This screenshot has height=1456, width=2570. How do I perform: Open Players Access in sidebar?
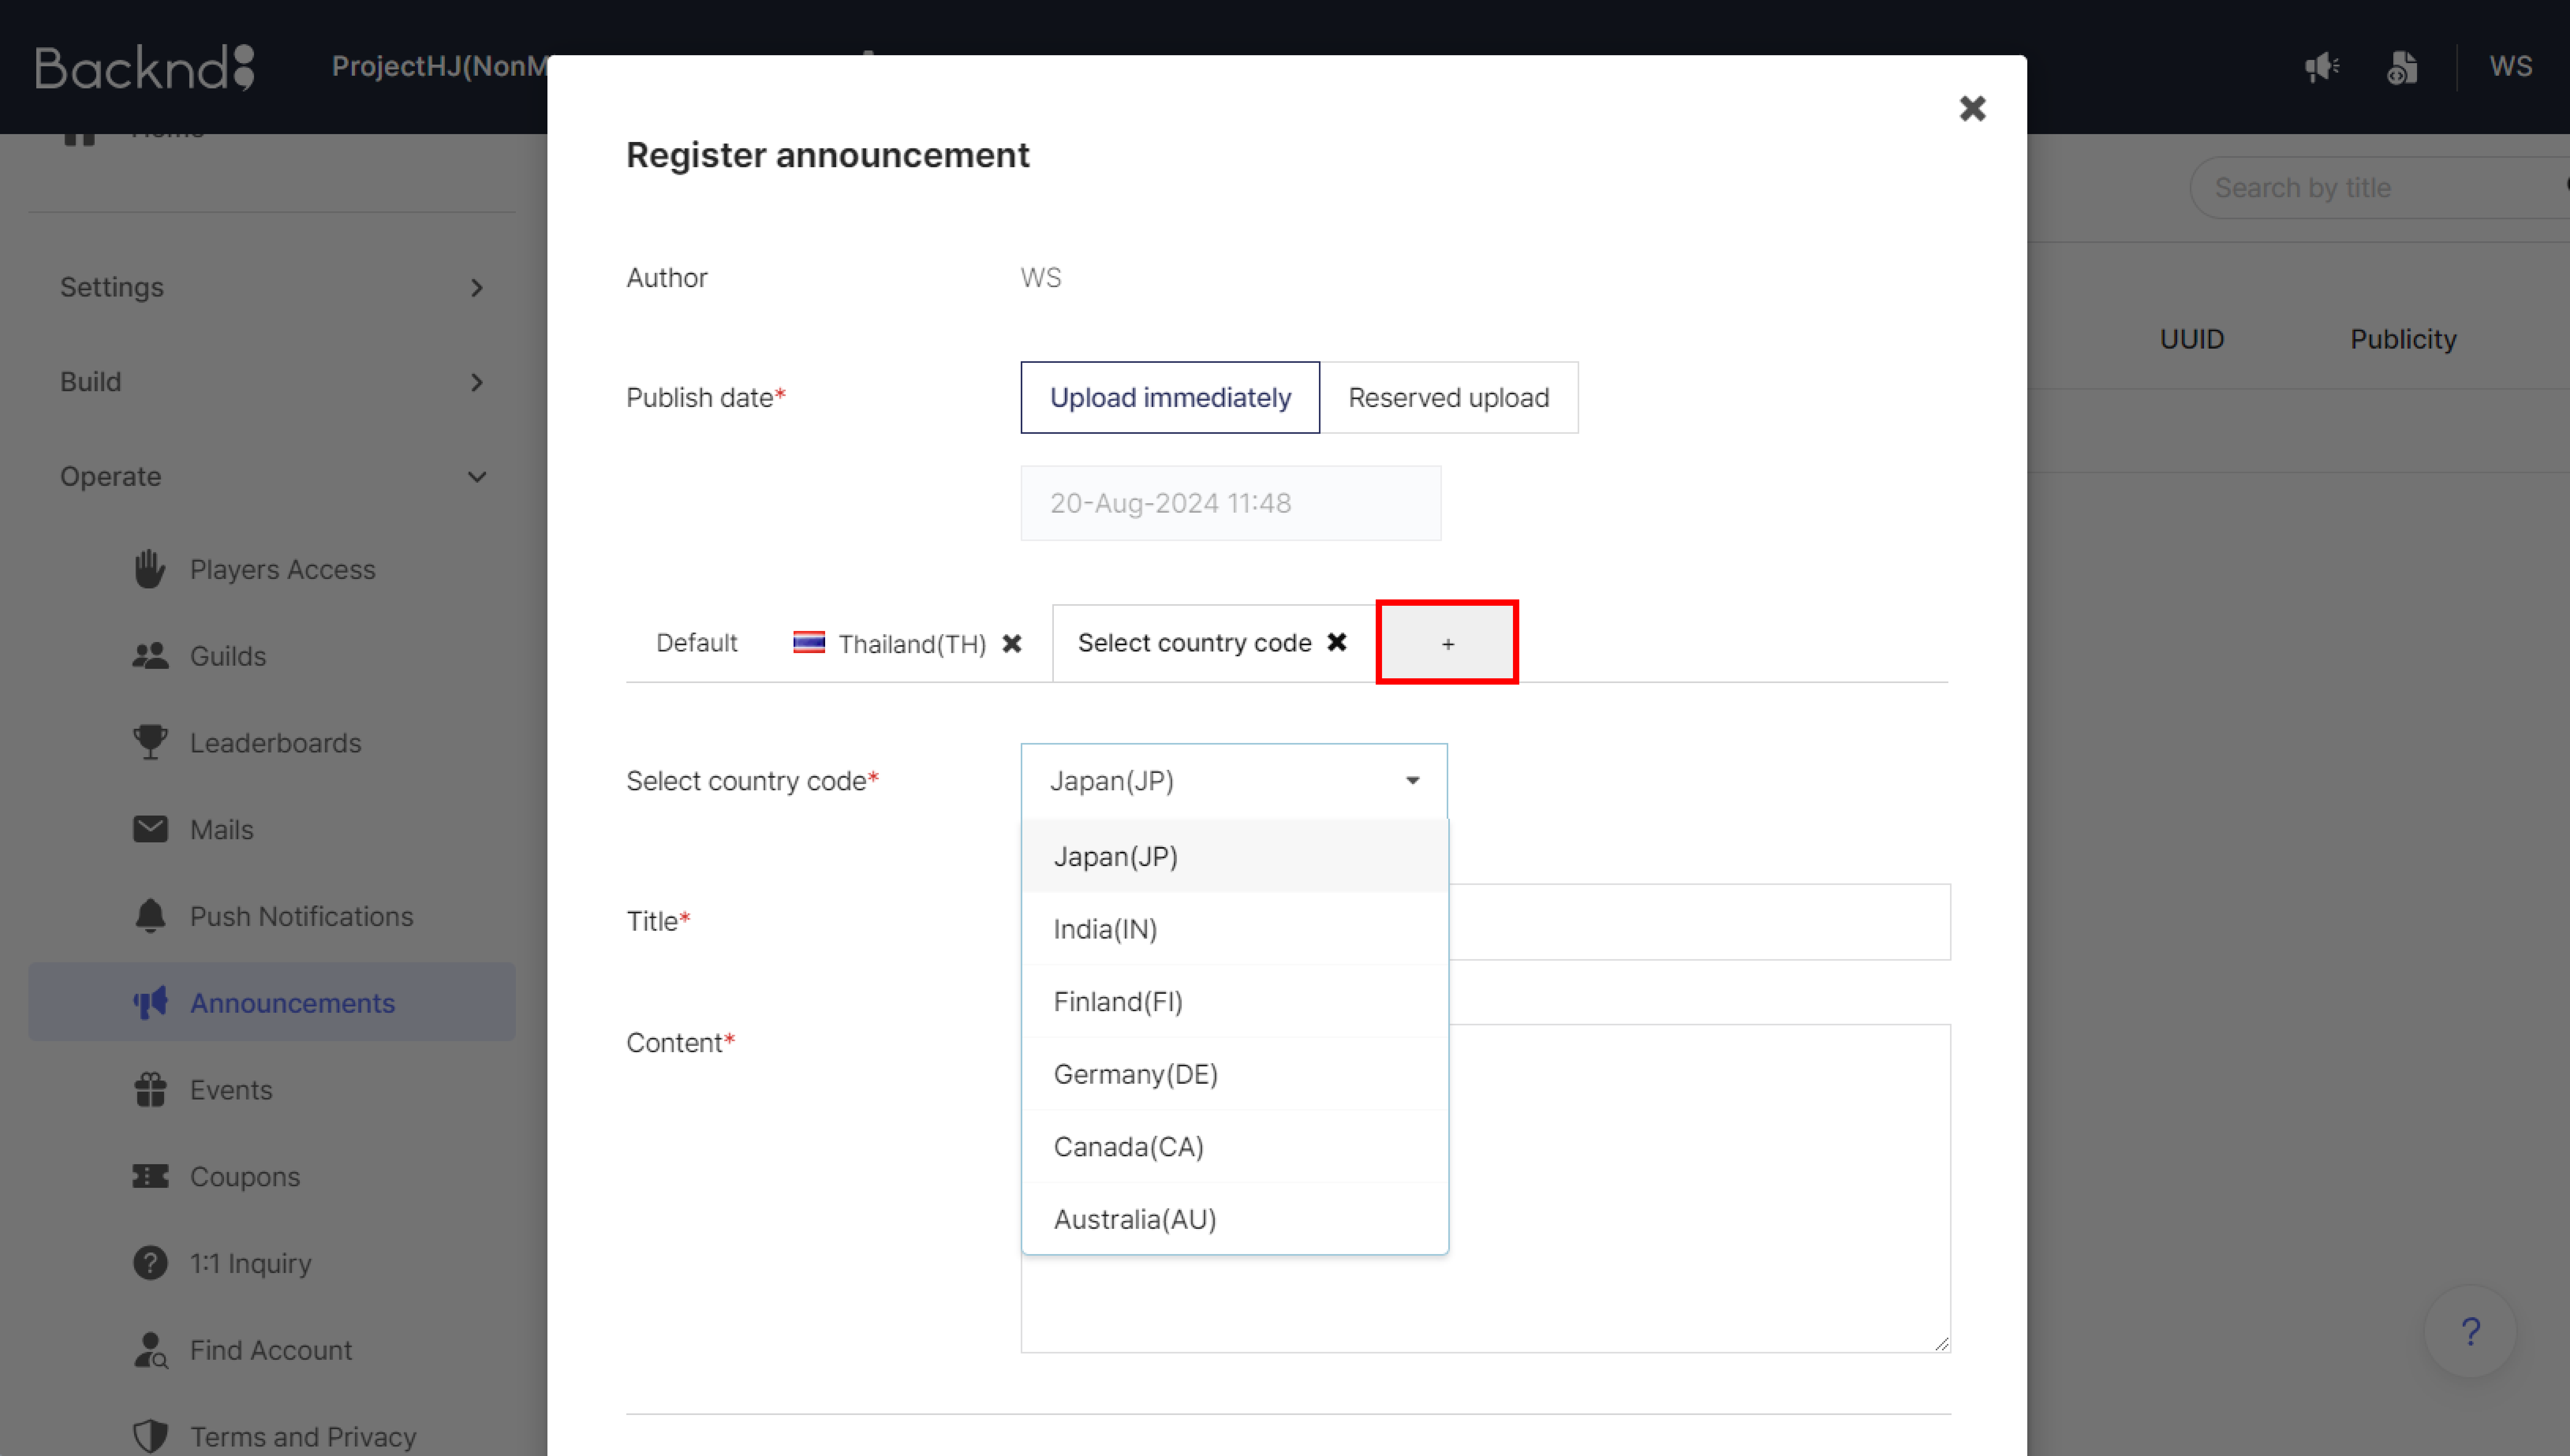click(x=272, y=569)
